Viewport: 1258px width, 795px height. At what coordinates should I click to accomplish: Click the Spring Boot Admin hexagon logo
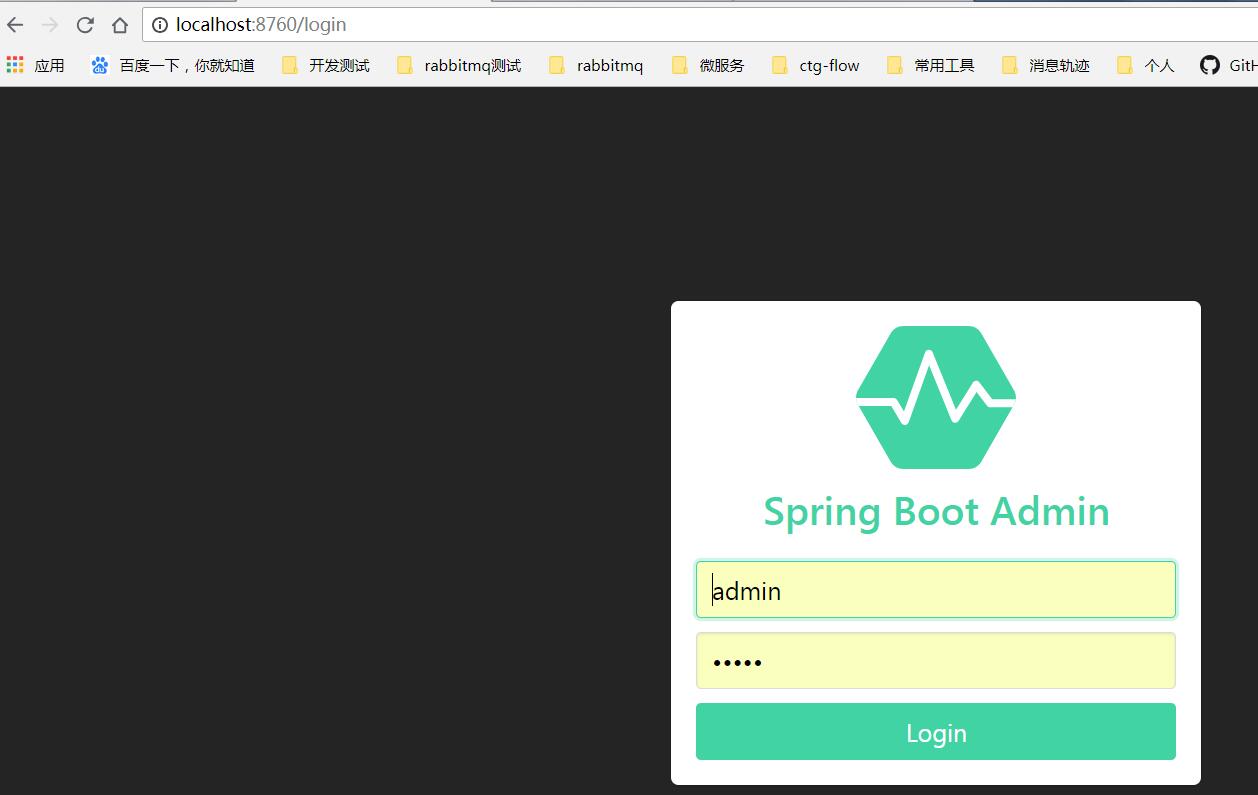[936, 397]
